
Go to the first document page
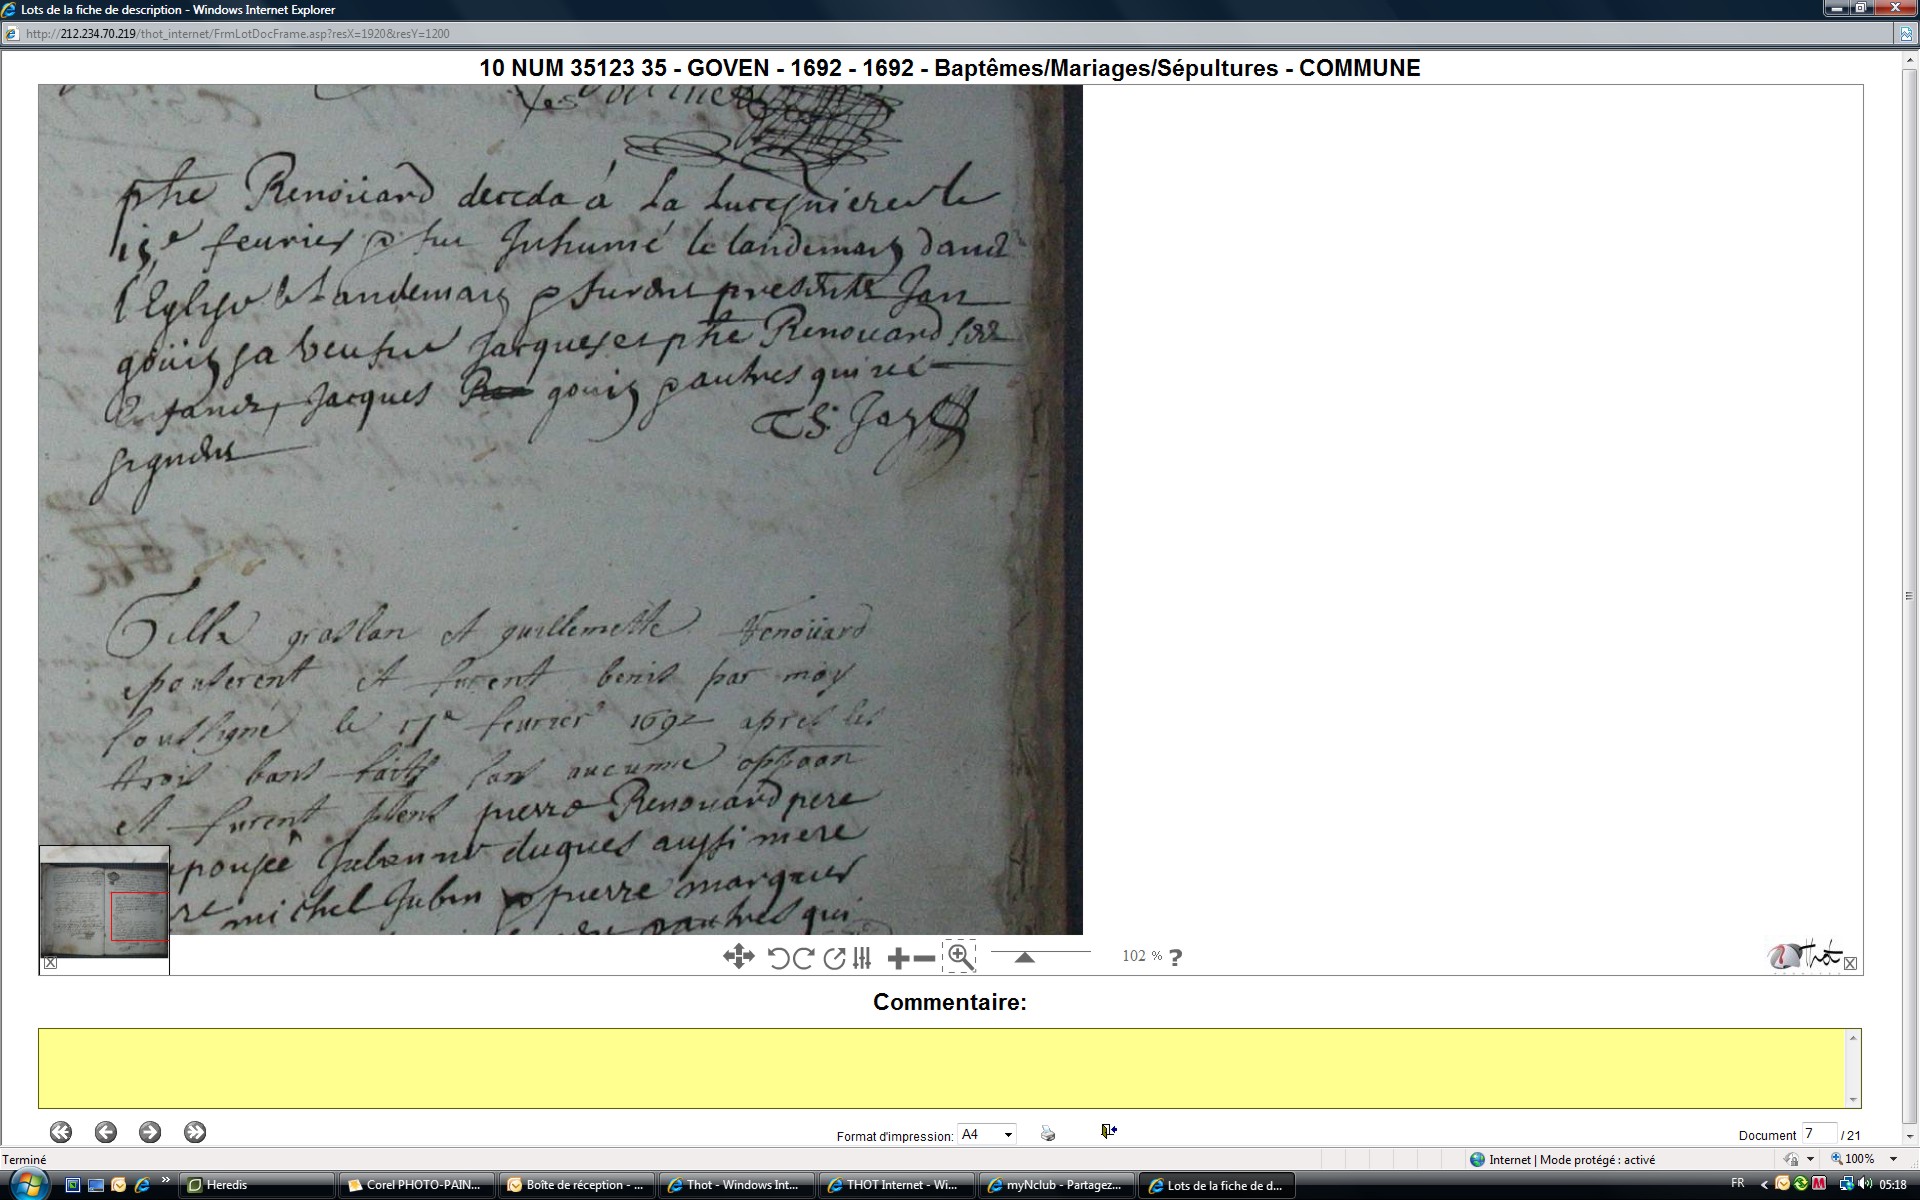point(61,1132)
